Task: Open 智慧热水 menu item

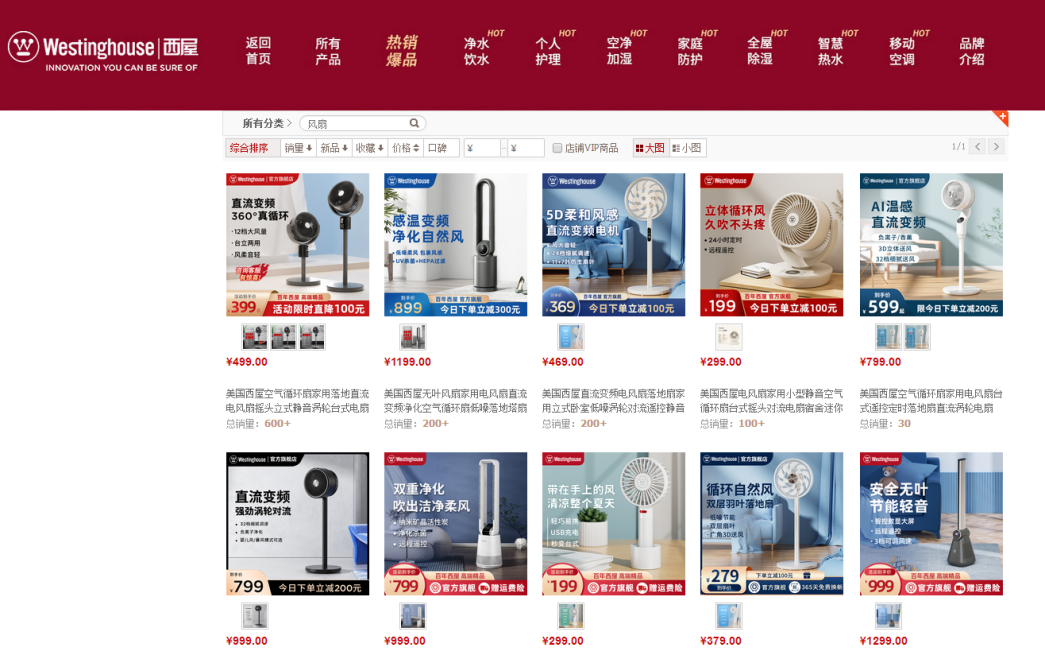Action: coord(830,51)
